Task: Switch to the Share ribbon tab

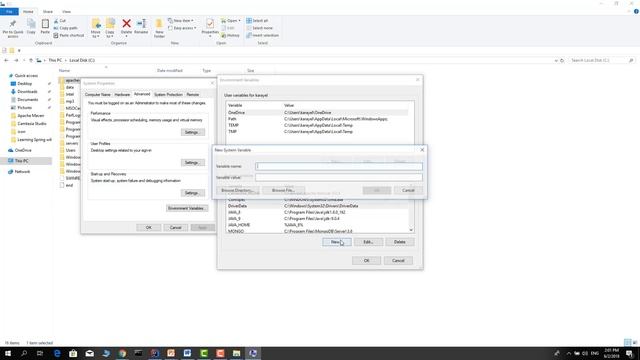Action: click(48, 11)
